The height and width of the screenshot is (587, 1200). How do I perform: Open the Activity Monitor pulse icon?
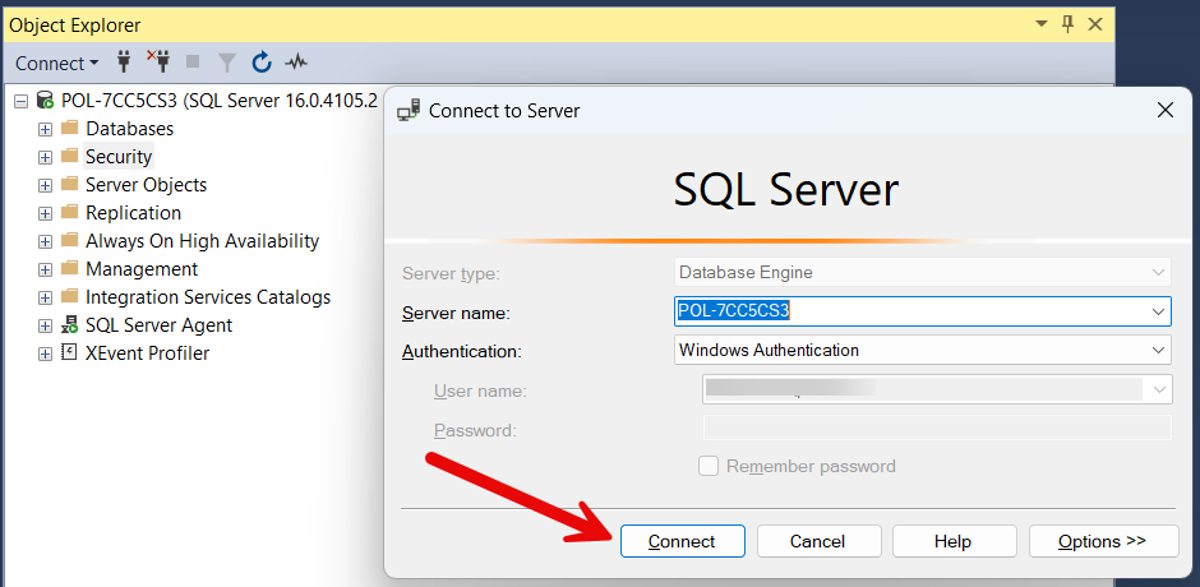point(296,63)
